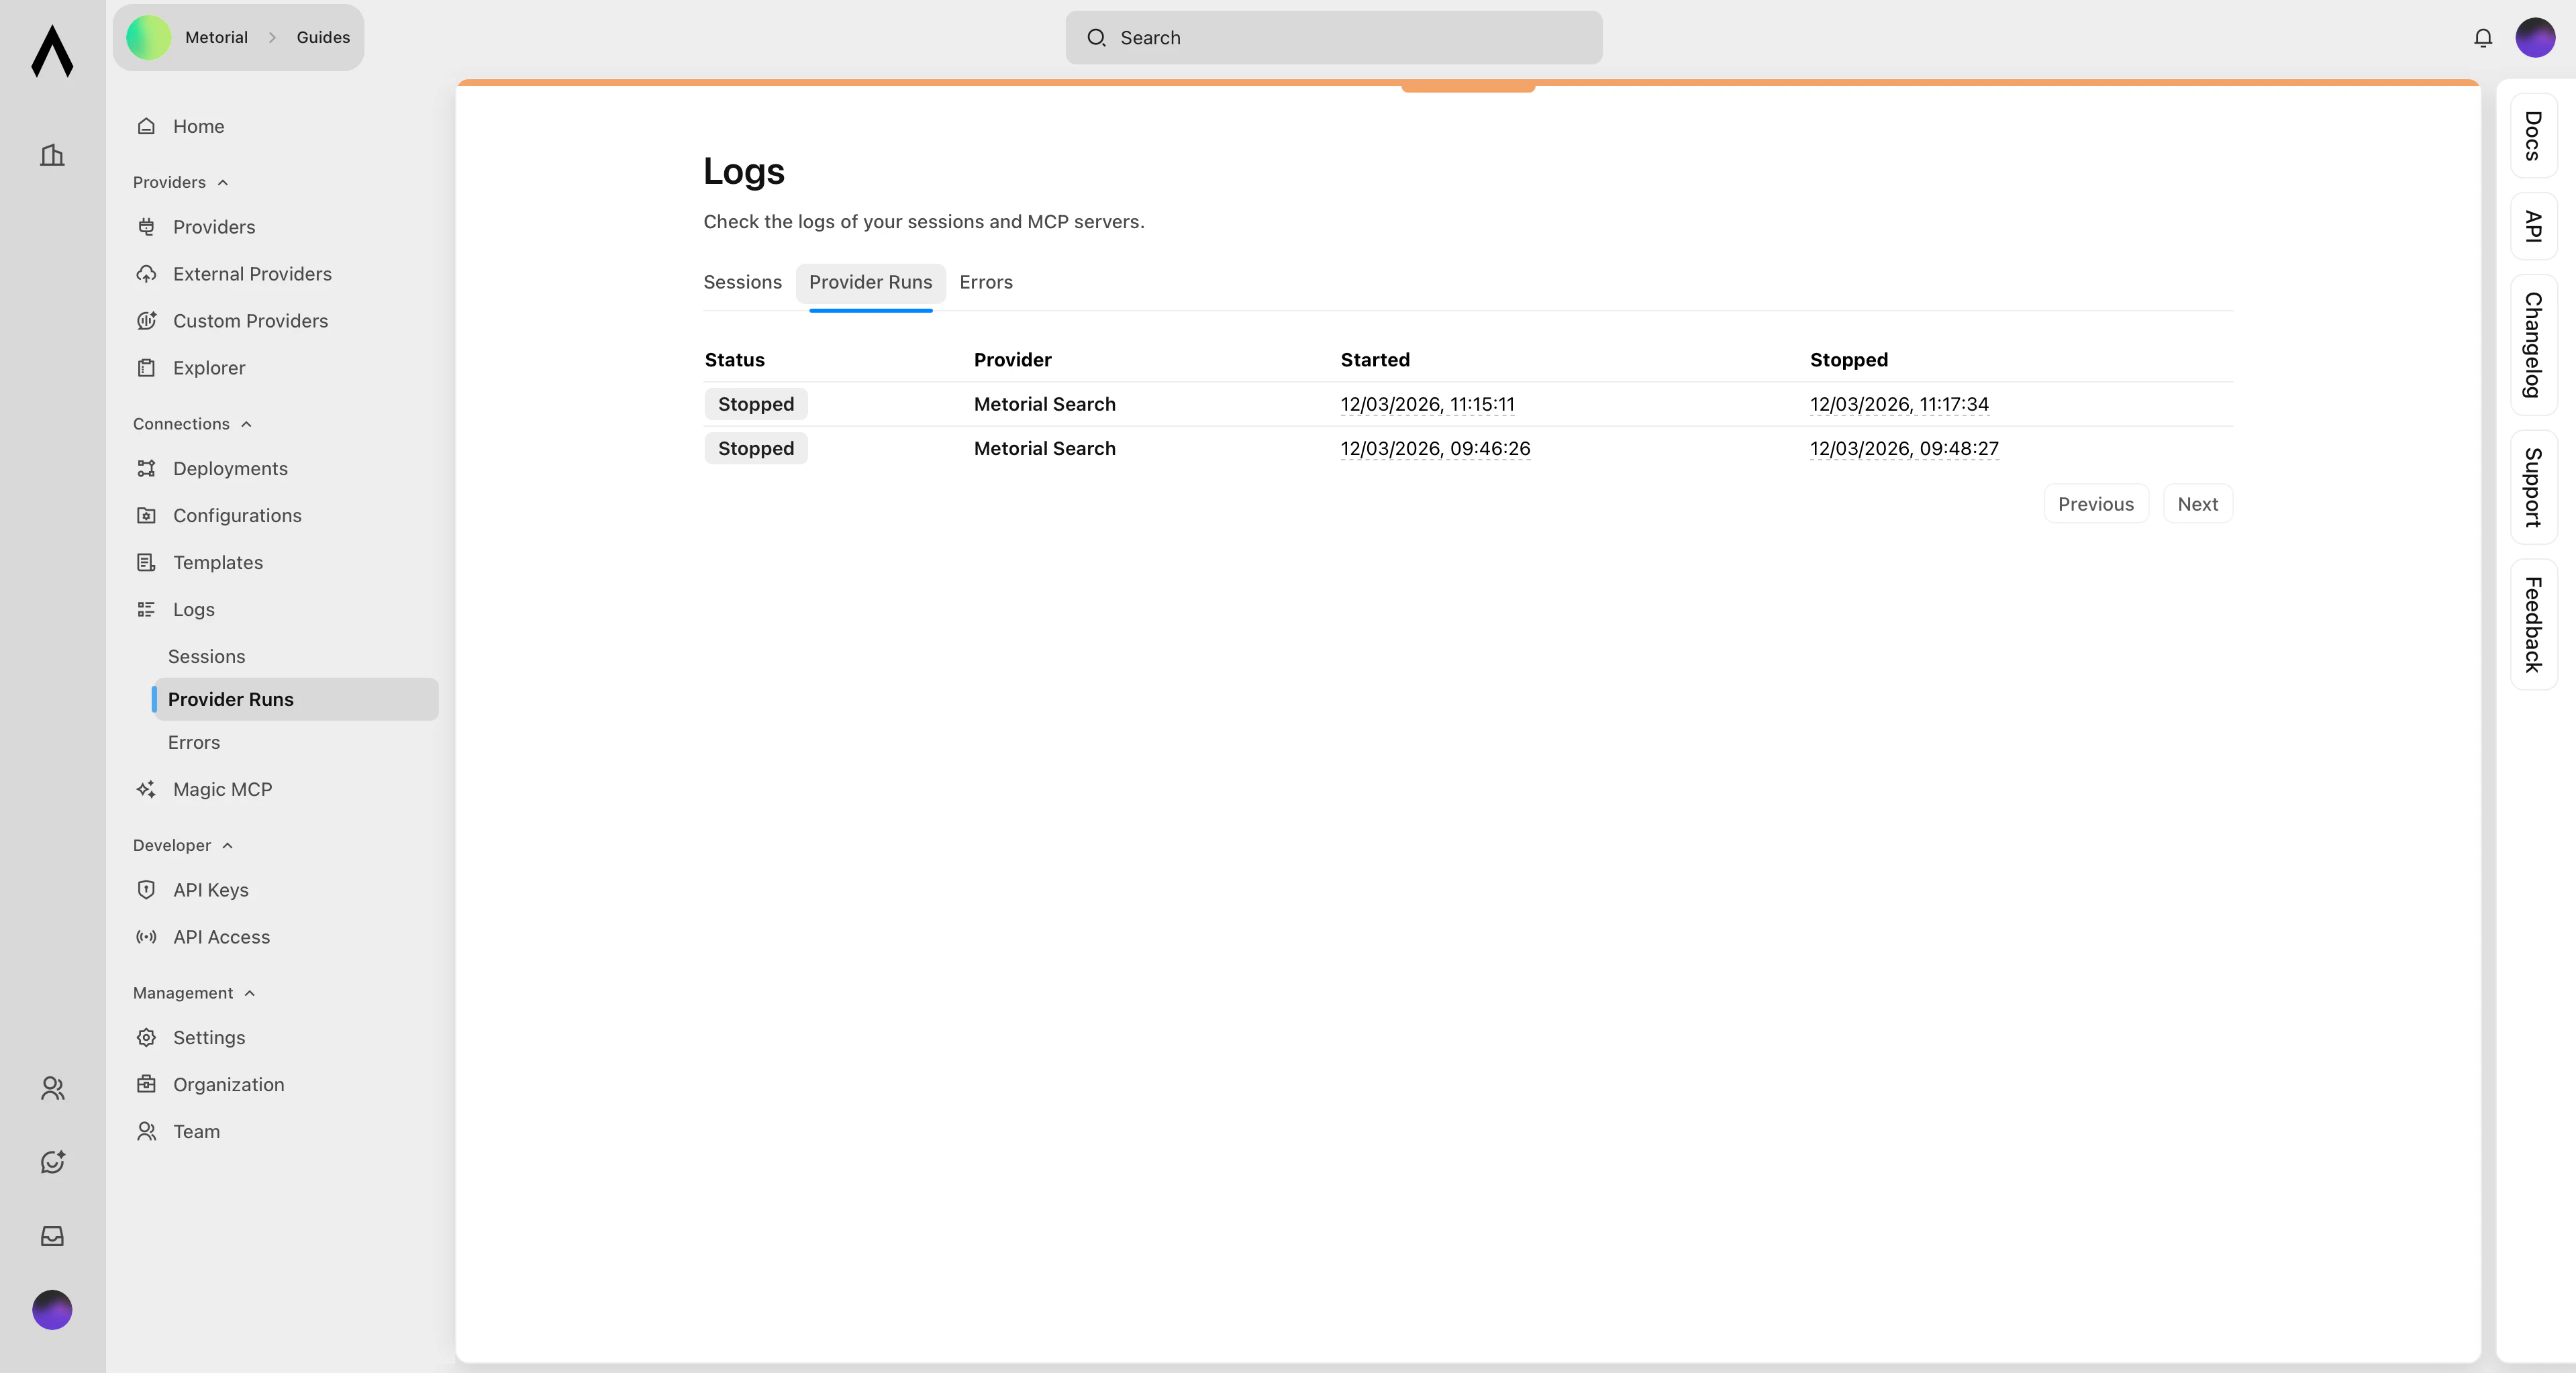Click the inbox tray icon in left rail
2576x1373 pixels.
click(x=52, y=1236)
